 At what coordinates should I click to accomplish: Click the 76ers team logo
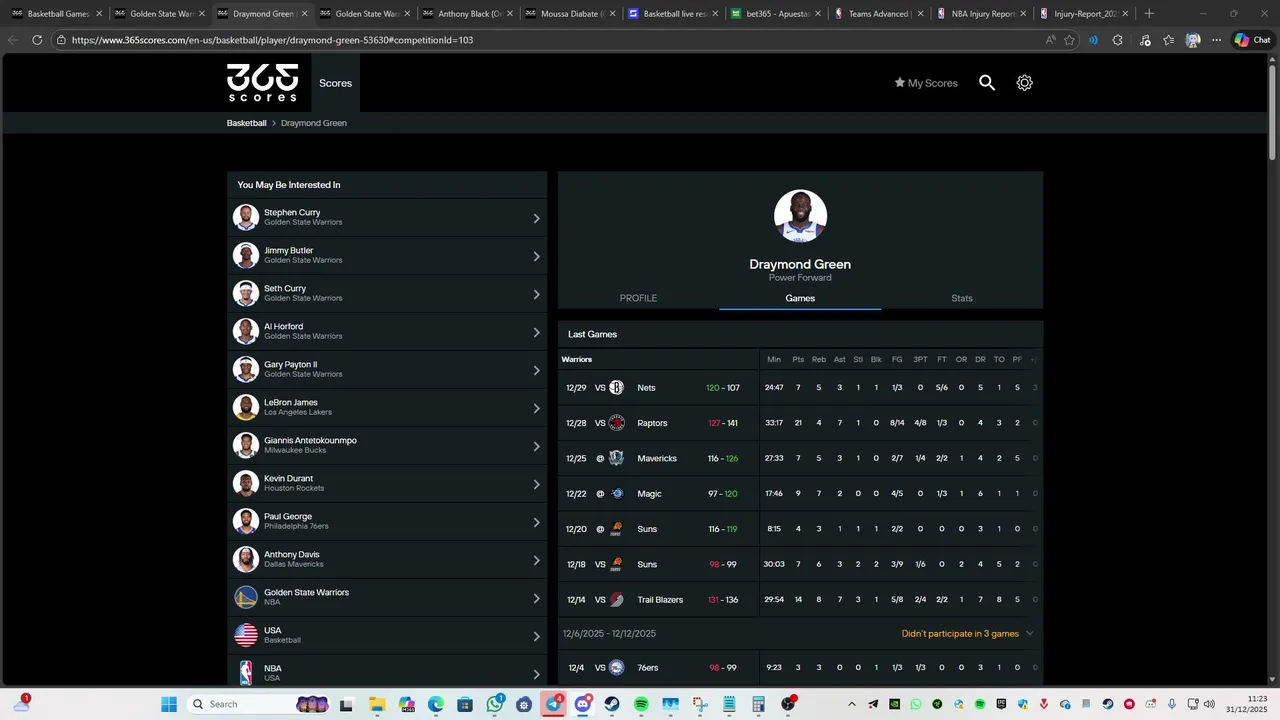coord(616,667)
